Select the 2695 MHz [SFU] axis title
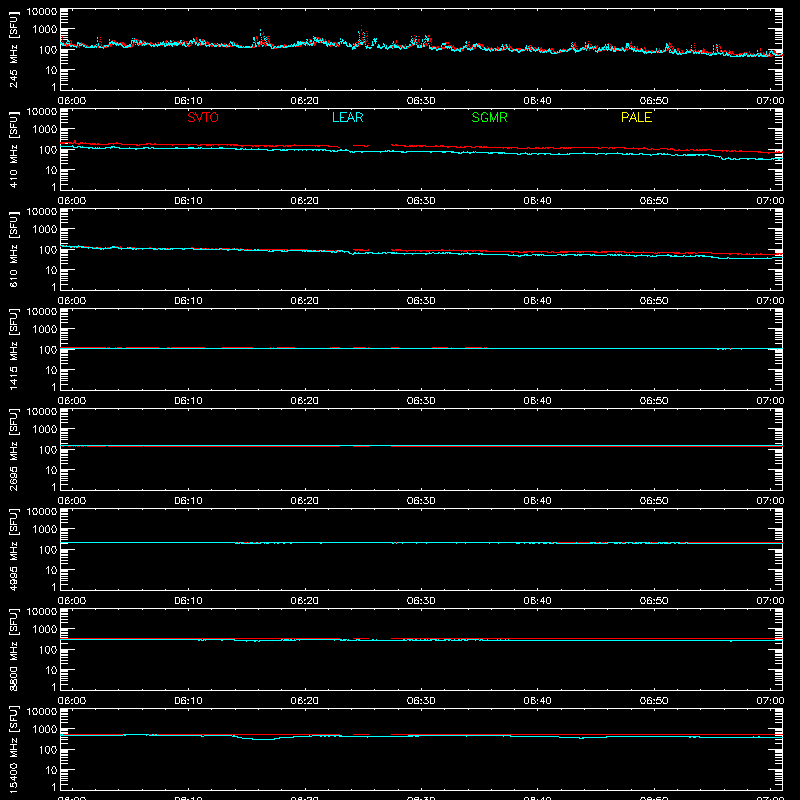Screen dimensions: 800x800 coord(13,449)
